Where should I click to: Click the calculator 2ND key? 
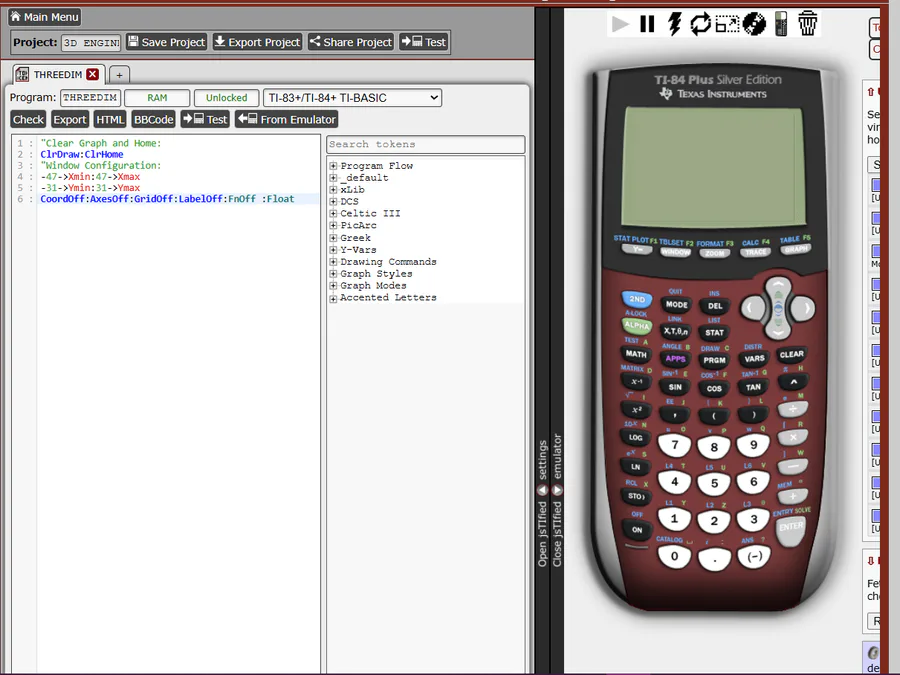tap(637, 299)
